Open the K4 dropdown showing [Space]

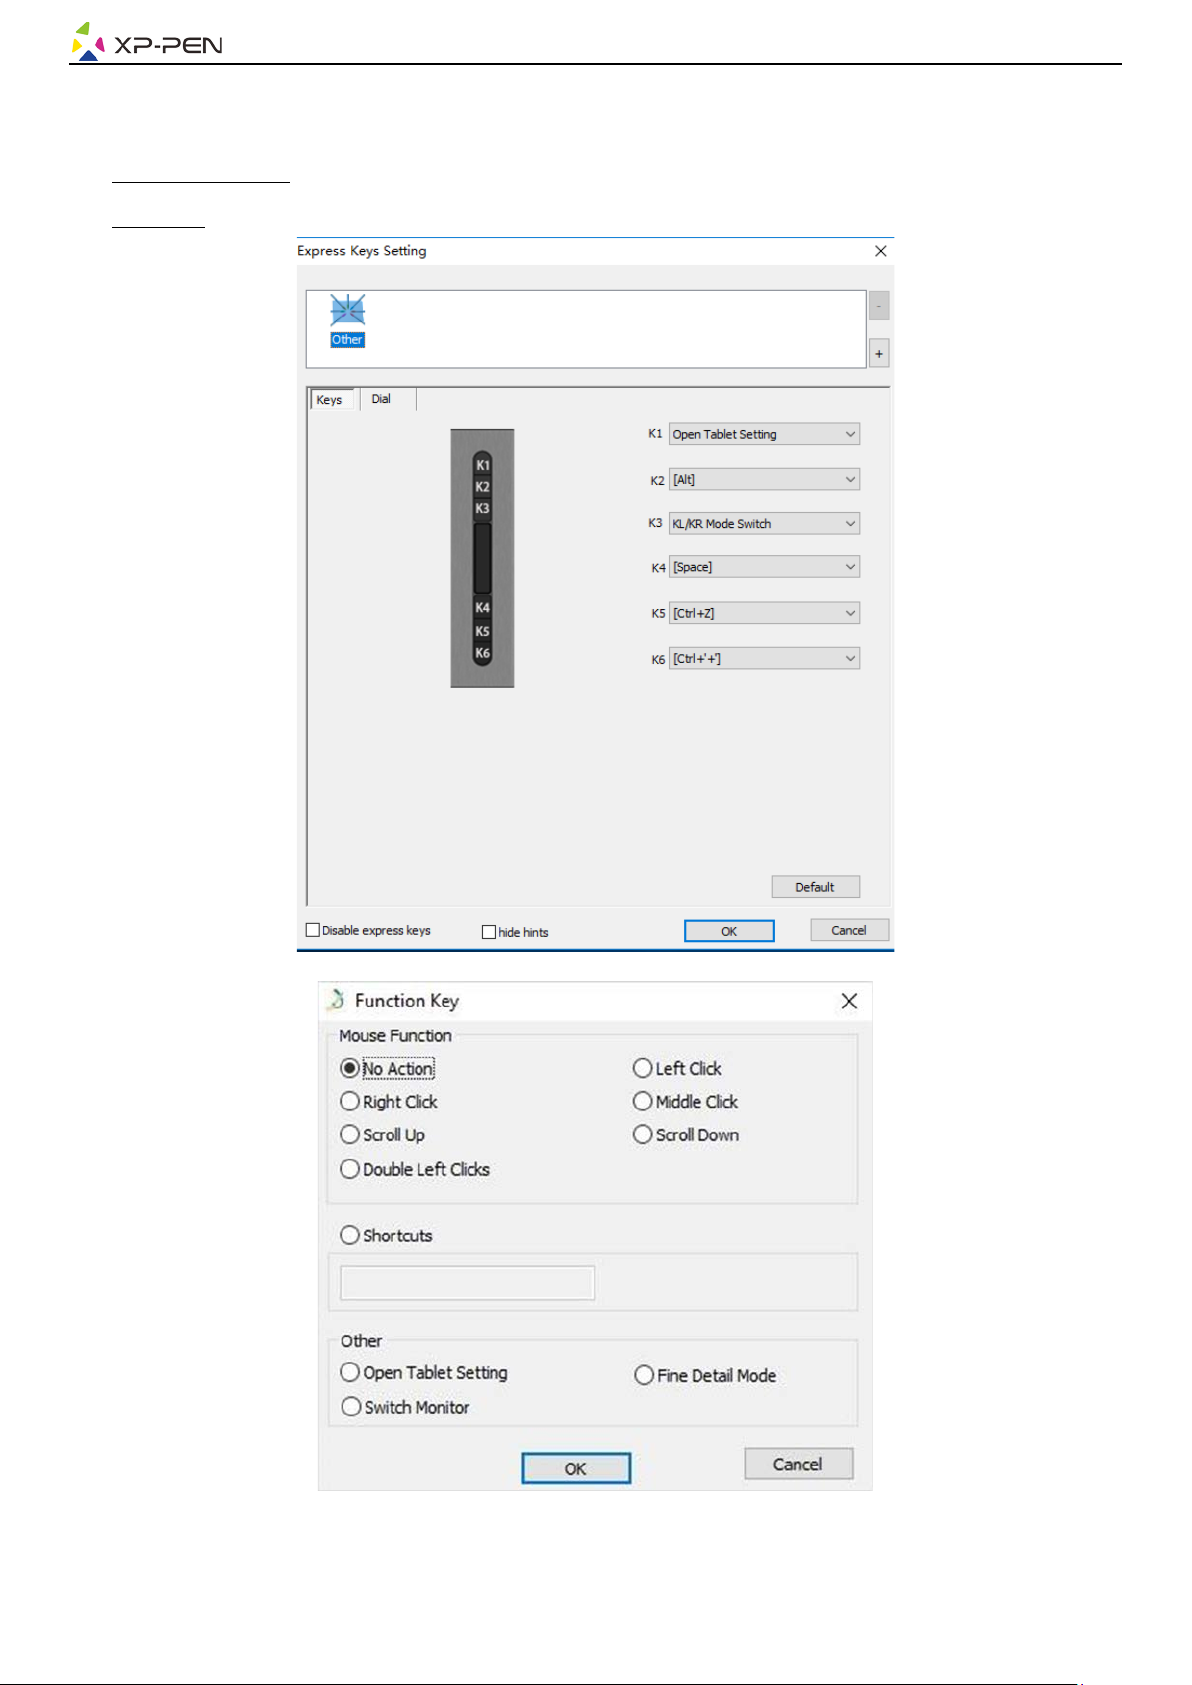point(764,567)
